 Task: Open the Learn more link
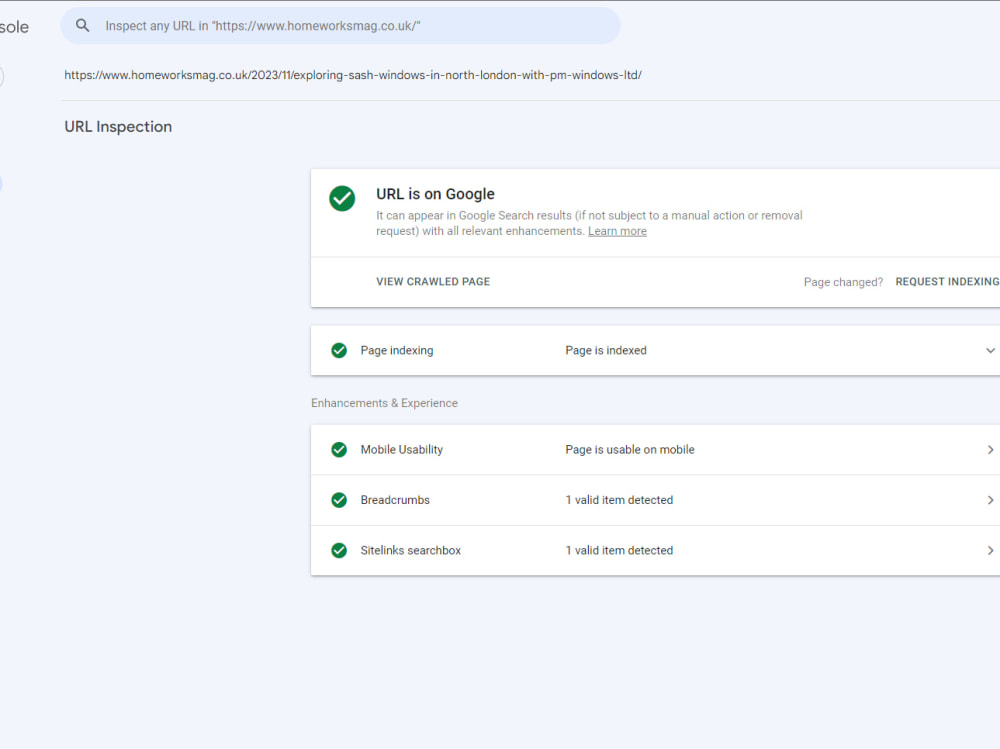point(617,231)
